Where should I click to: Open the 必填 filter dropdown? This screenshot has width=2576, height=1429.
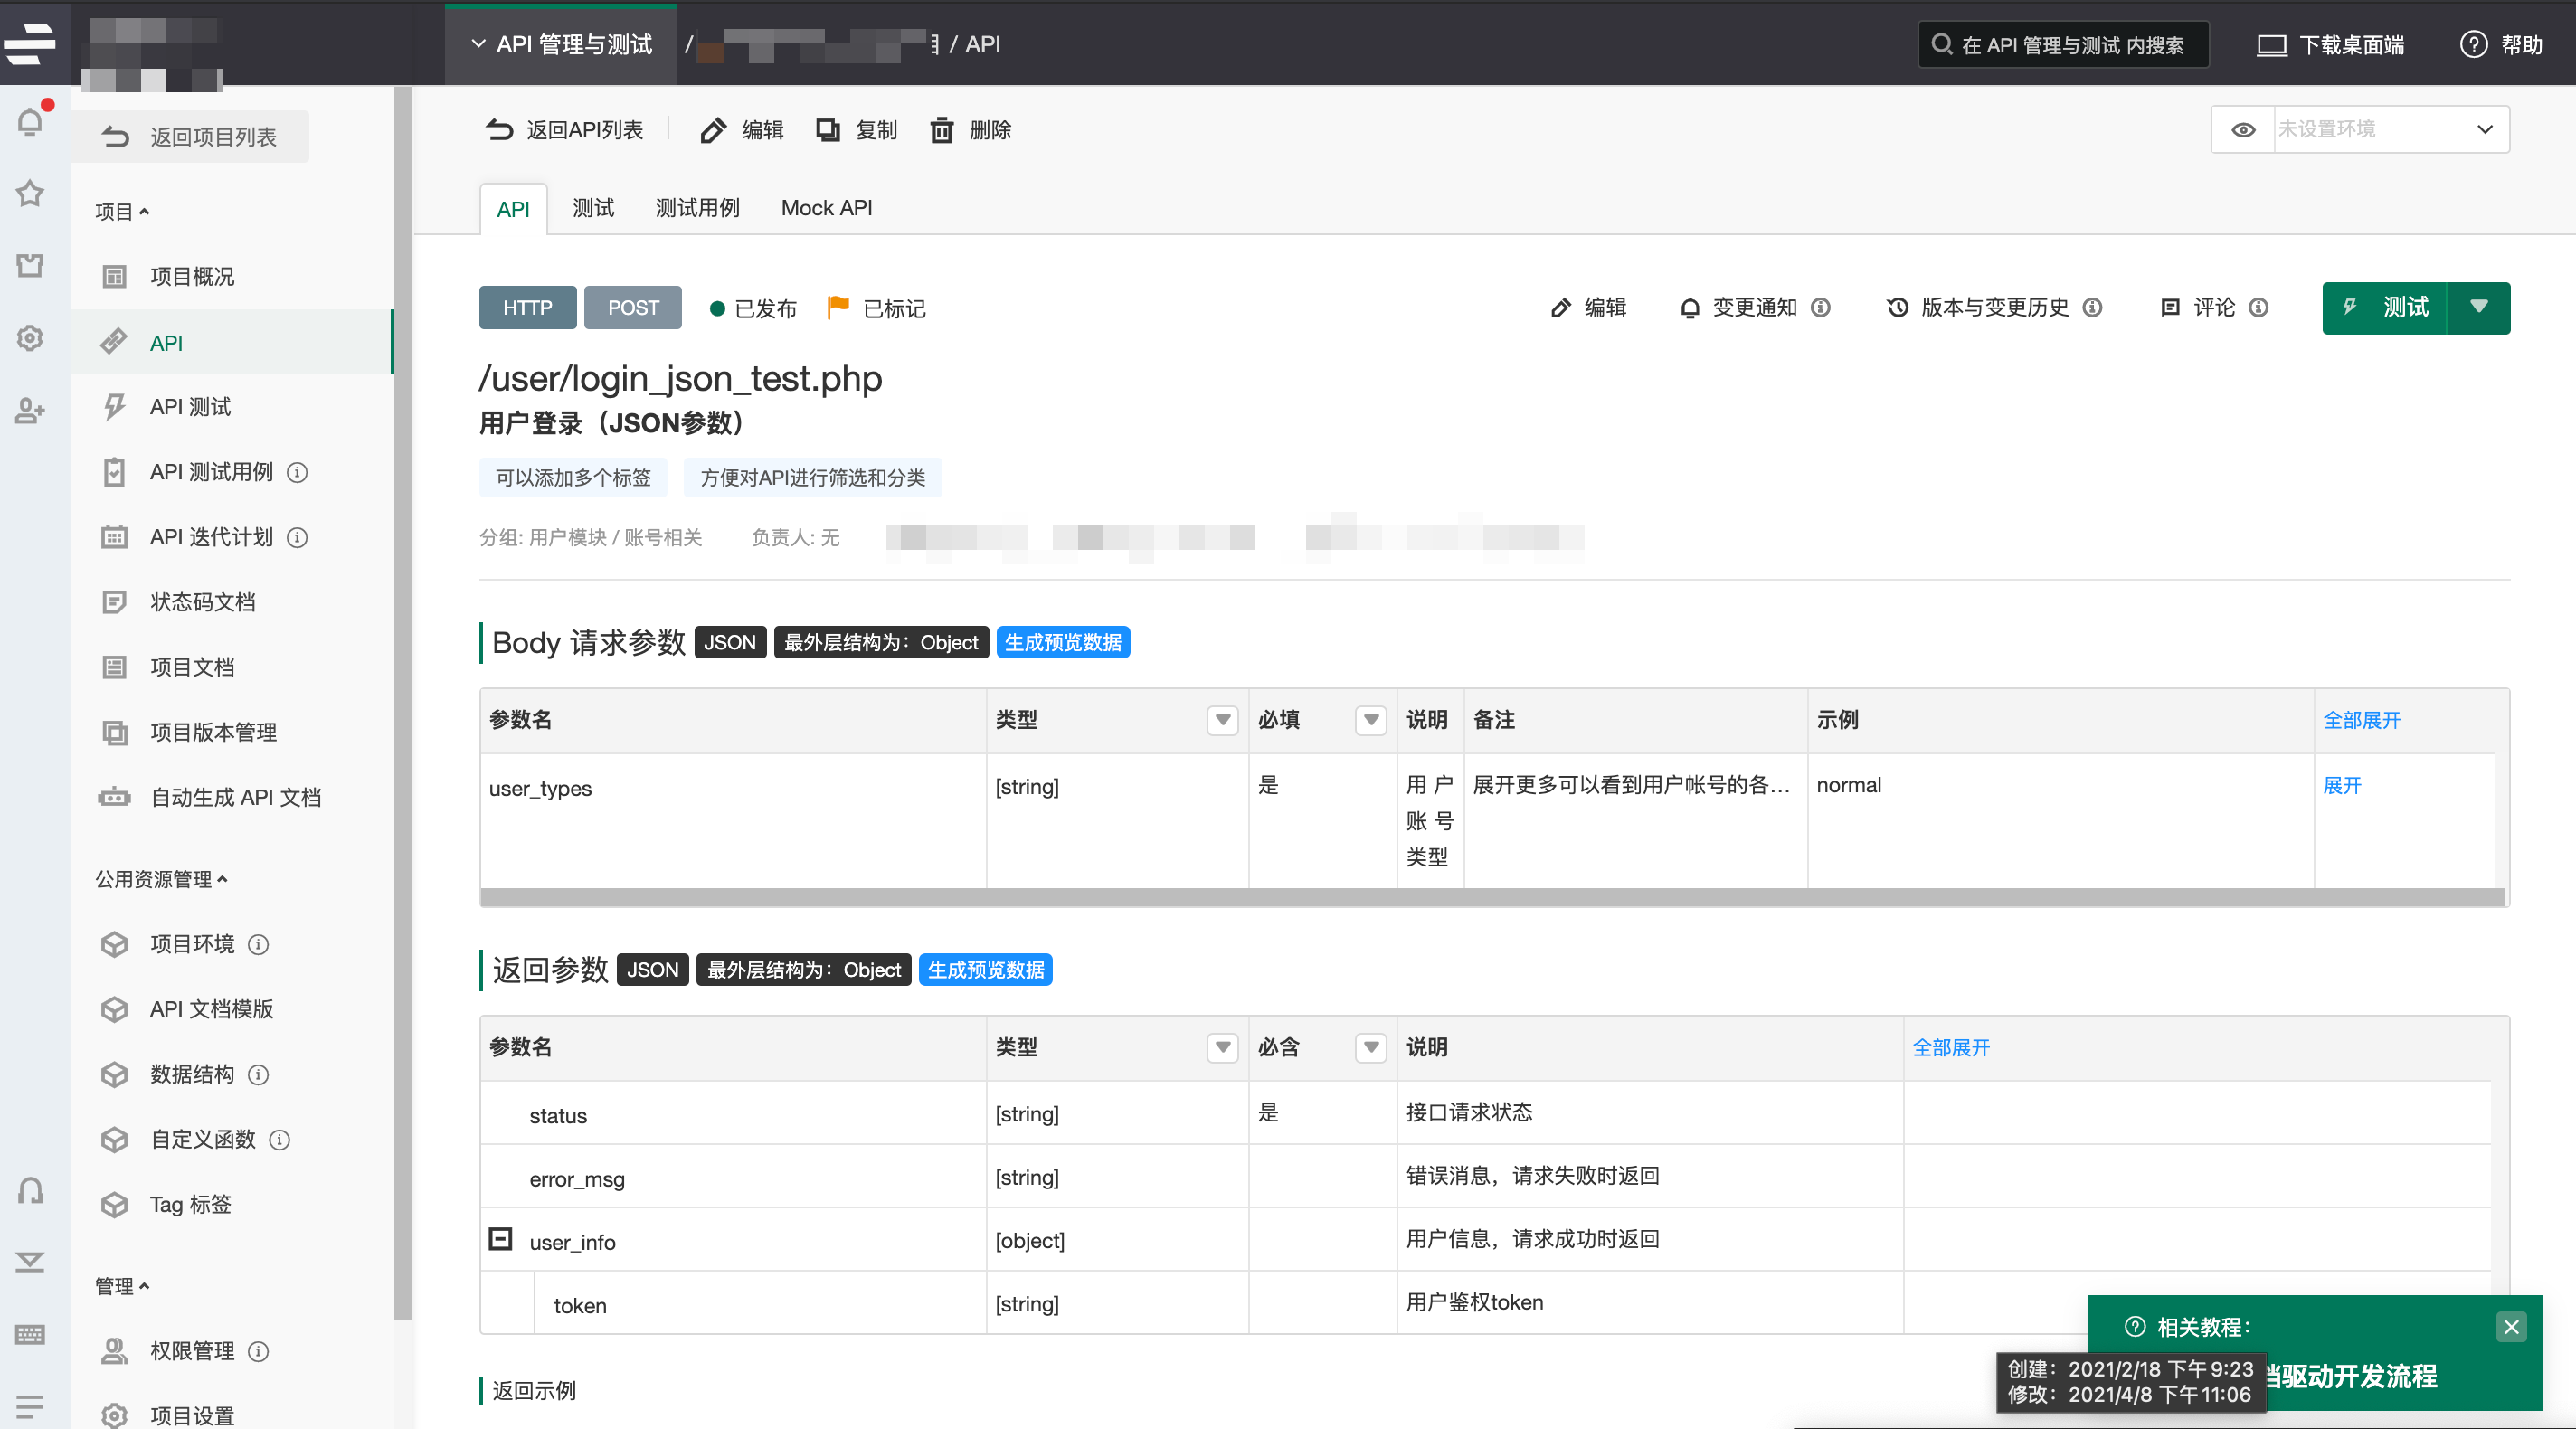click(1371, 720)
